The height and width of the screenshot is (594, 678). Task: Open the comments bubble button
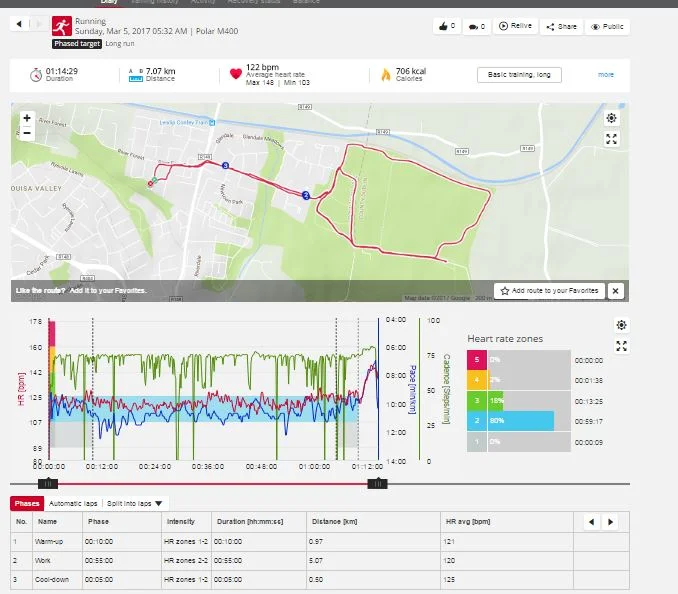tap(477, 27)
